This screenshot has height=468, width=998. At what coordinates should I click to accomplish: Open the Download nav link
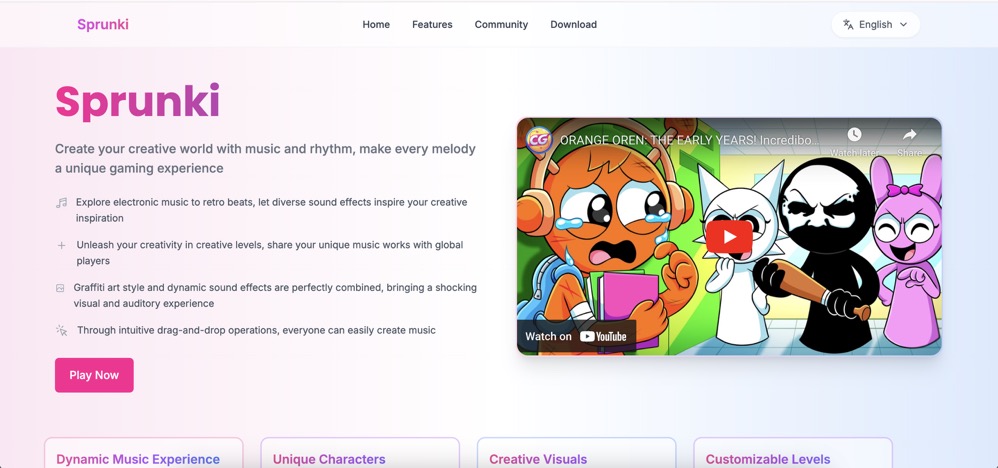(x=573, y=24)
